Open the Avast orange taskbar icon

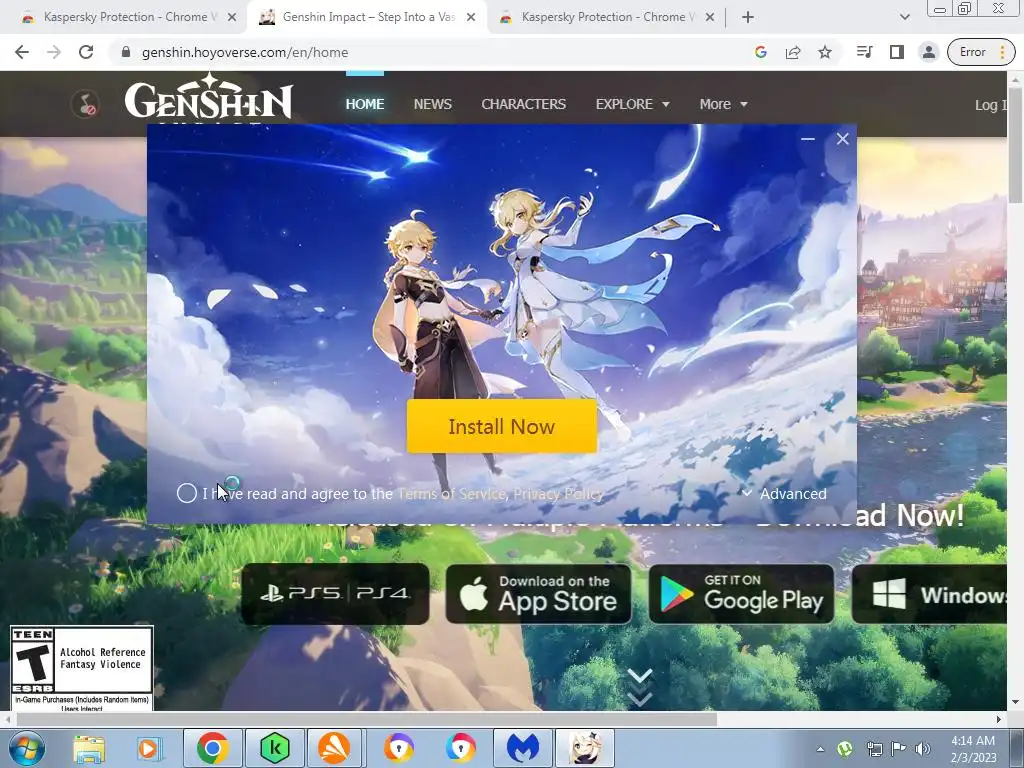335,748
